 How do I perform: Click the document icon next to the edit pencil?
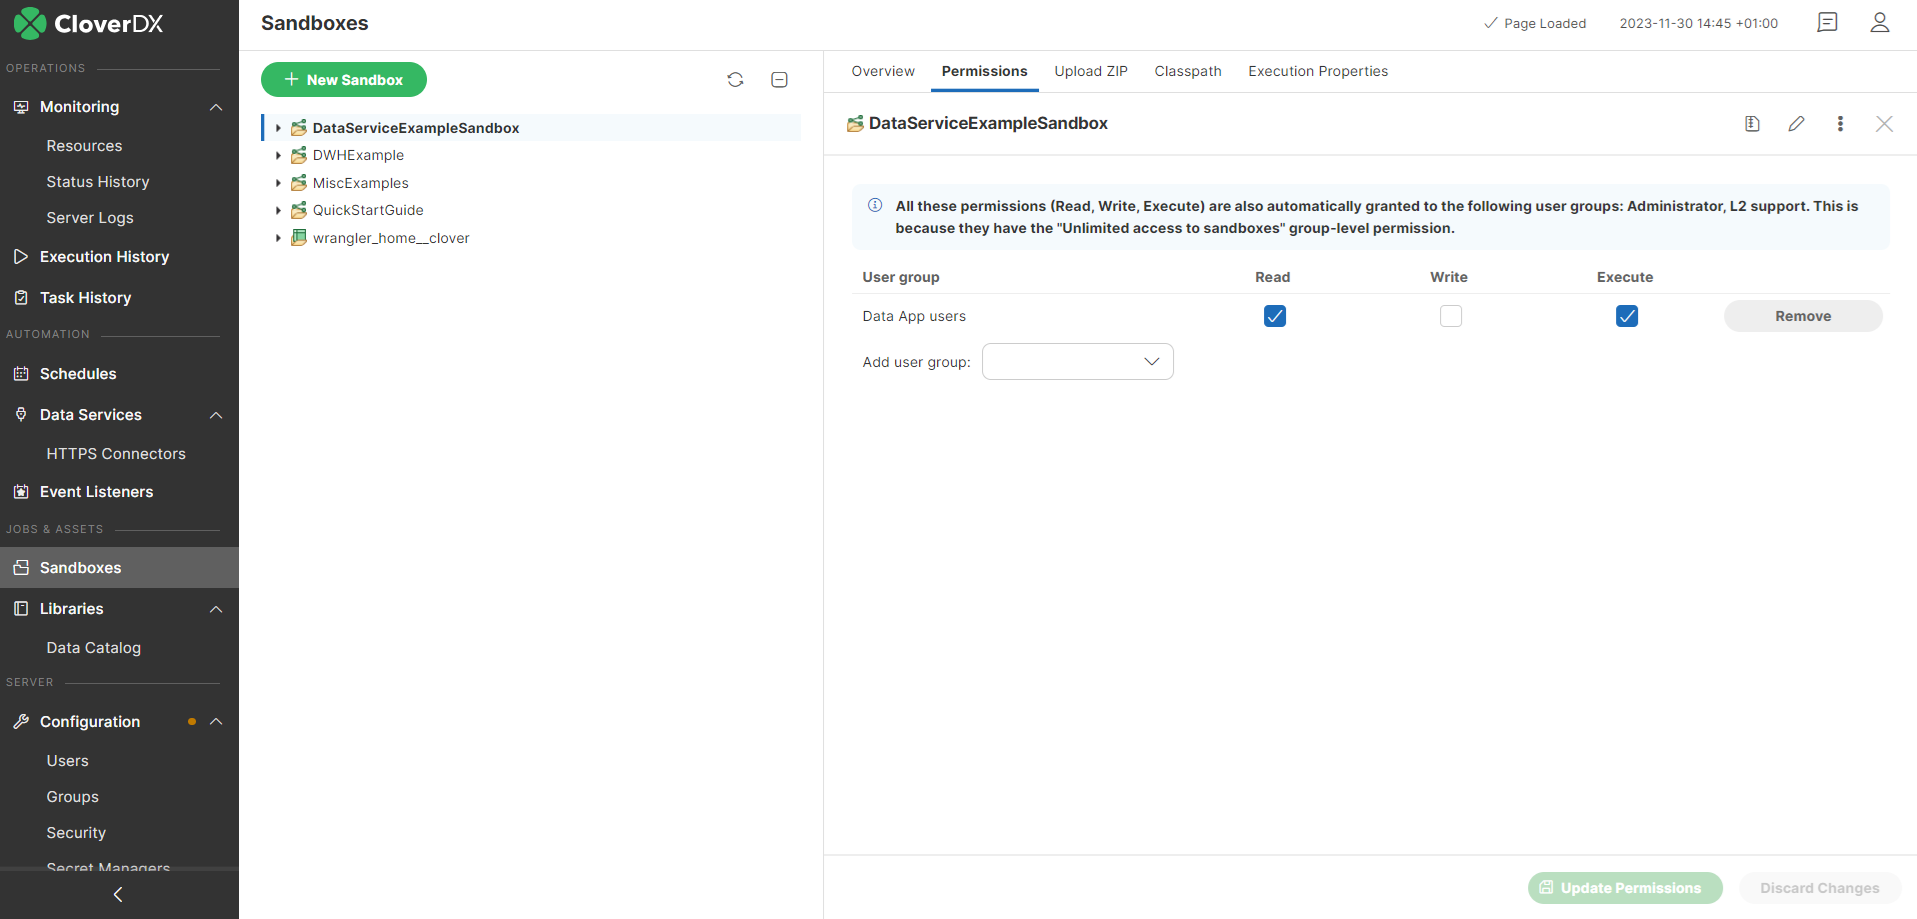[x=1751, y=123]
